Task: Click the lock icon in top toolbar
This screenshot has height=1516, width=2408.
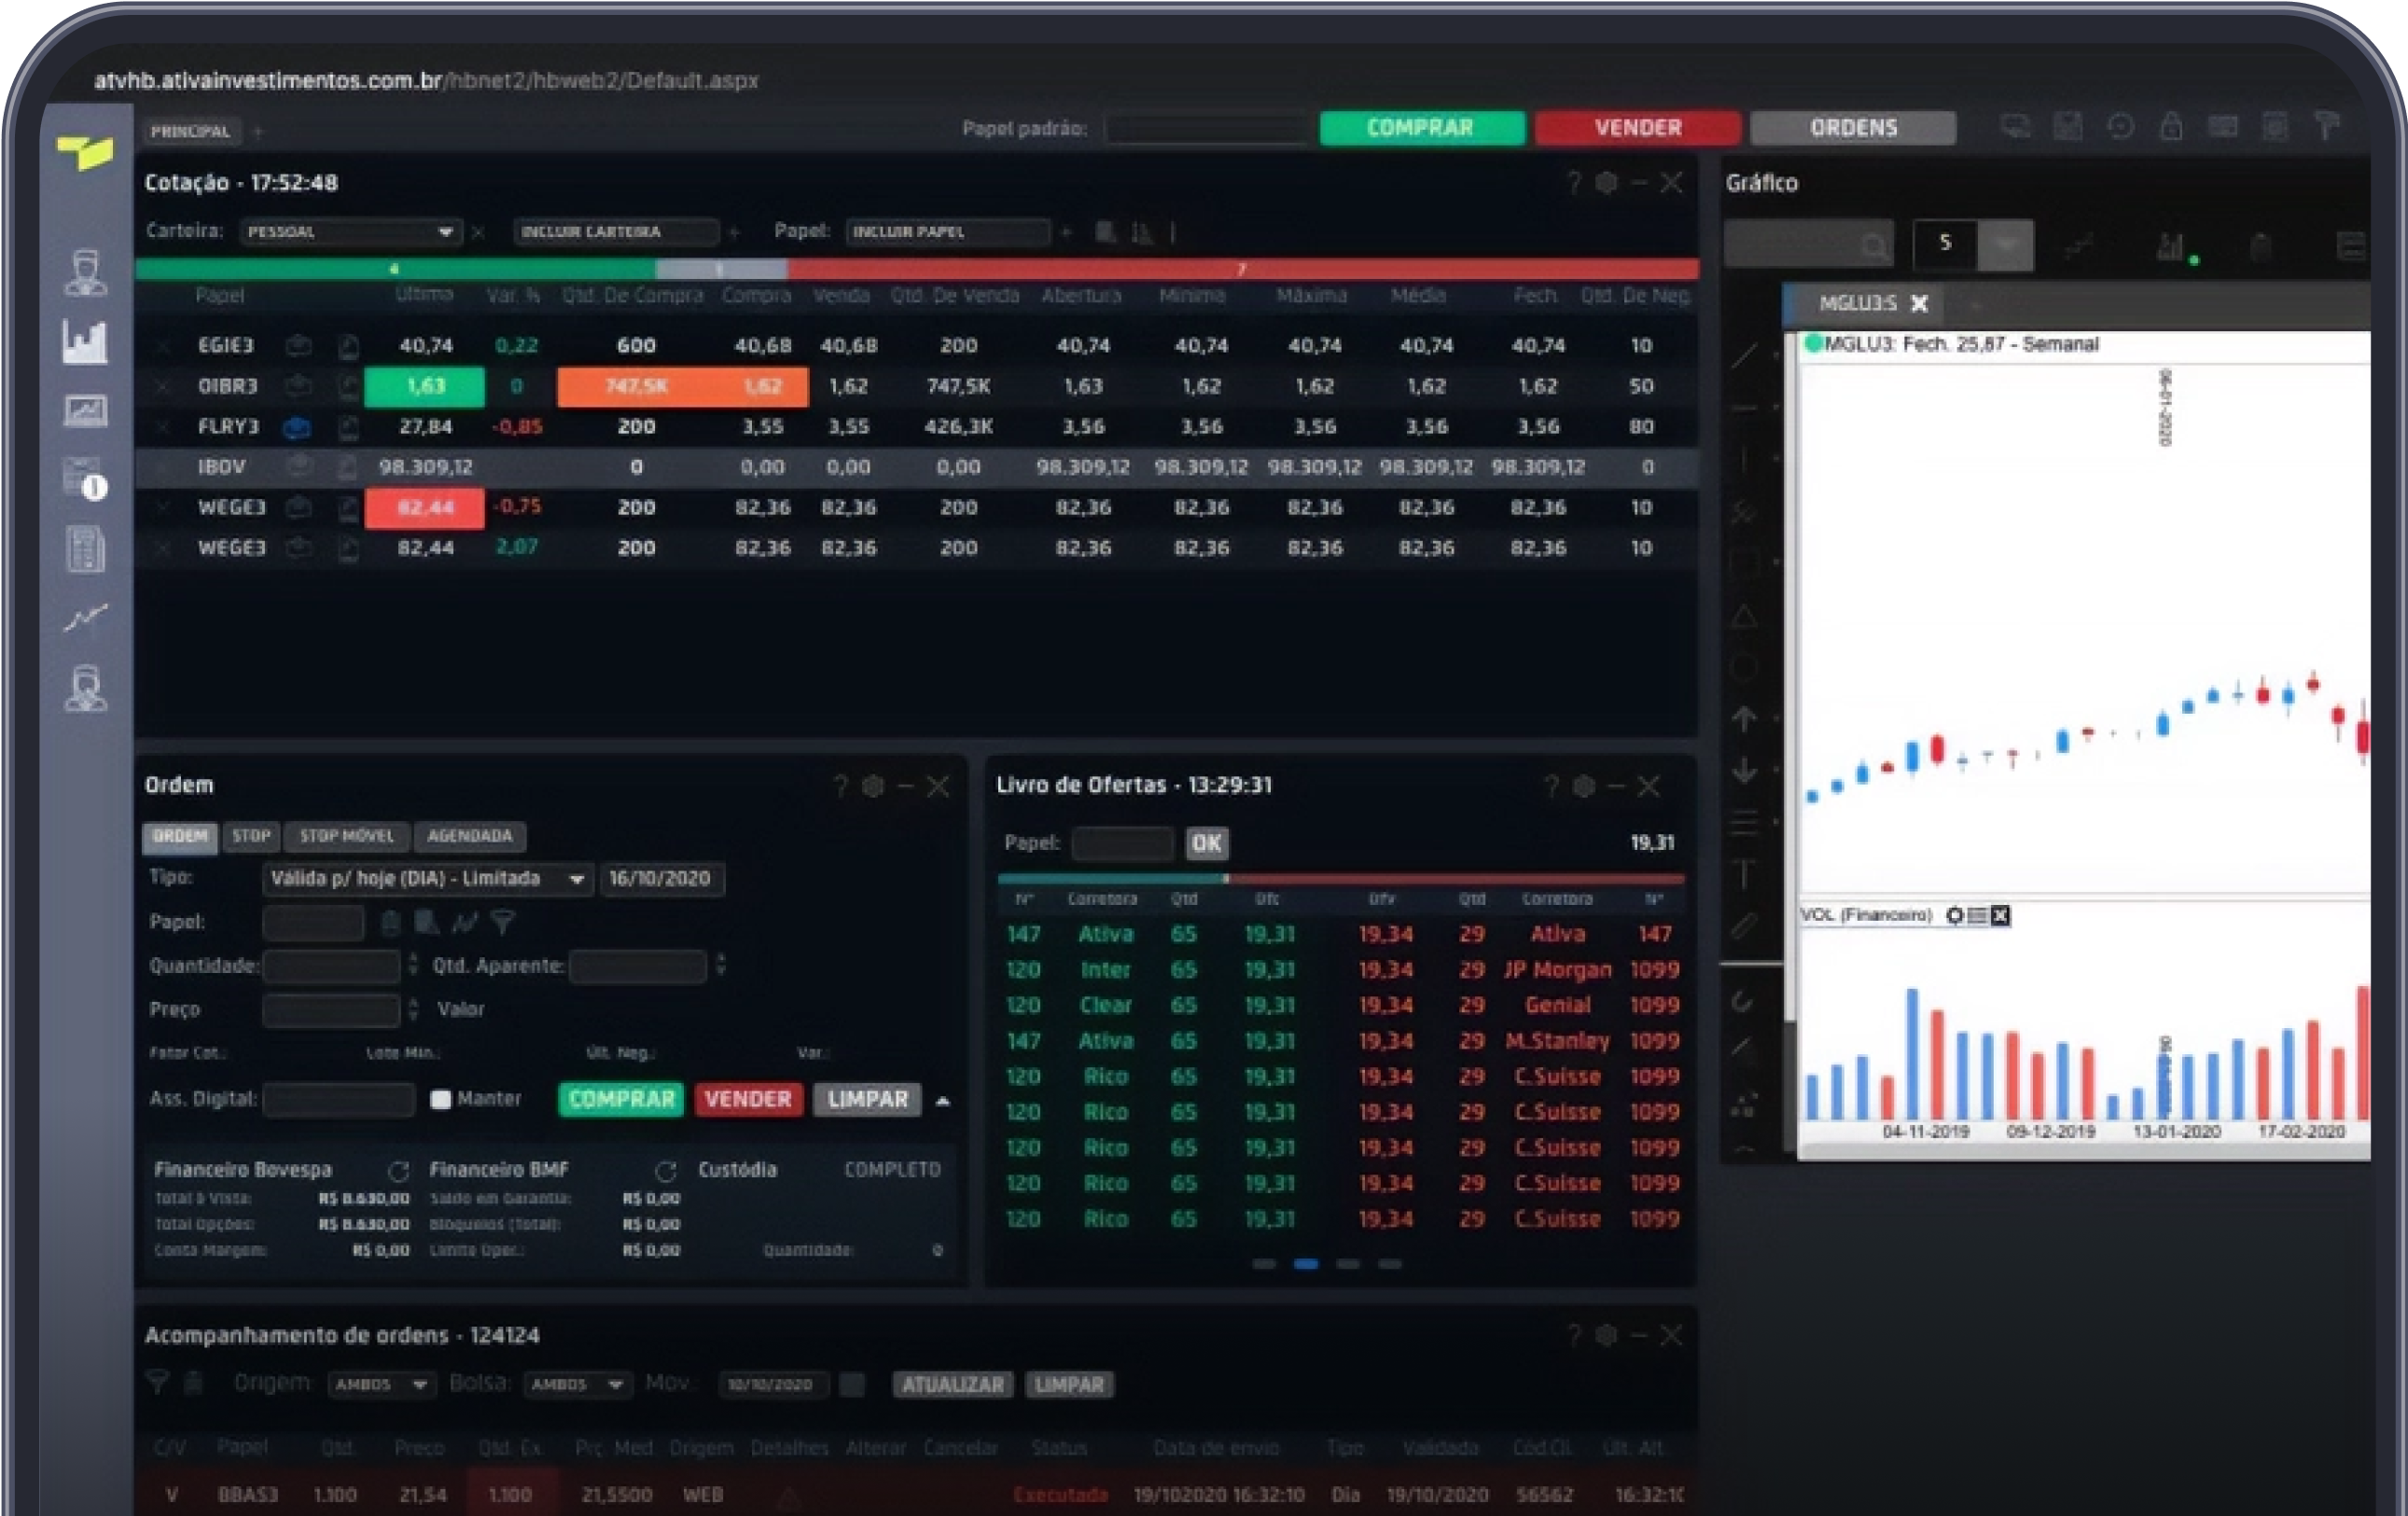Action: [x=2170, y=127]
